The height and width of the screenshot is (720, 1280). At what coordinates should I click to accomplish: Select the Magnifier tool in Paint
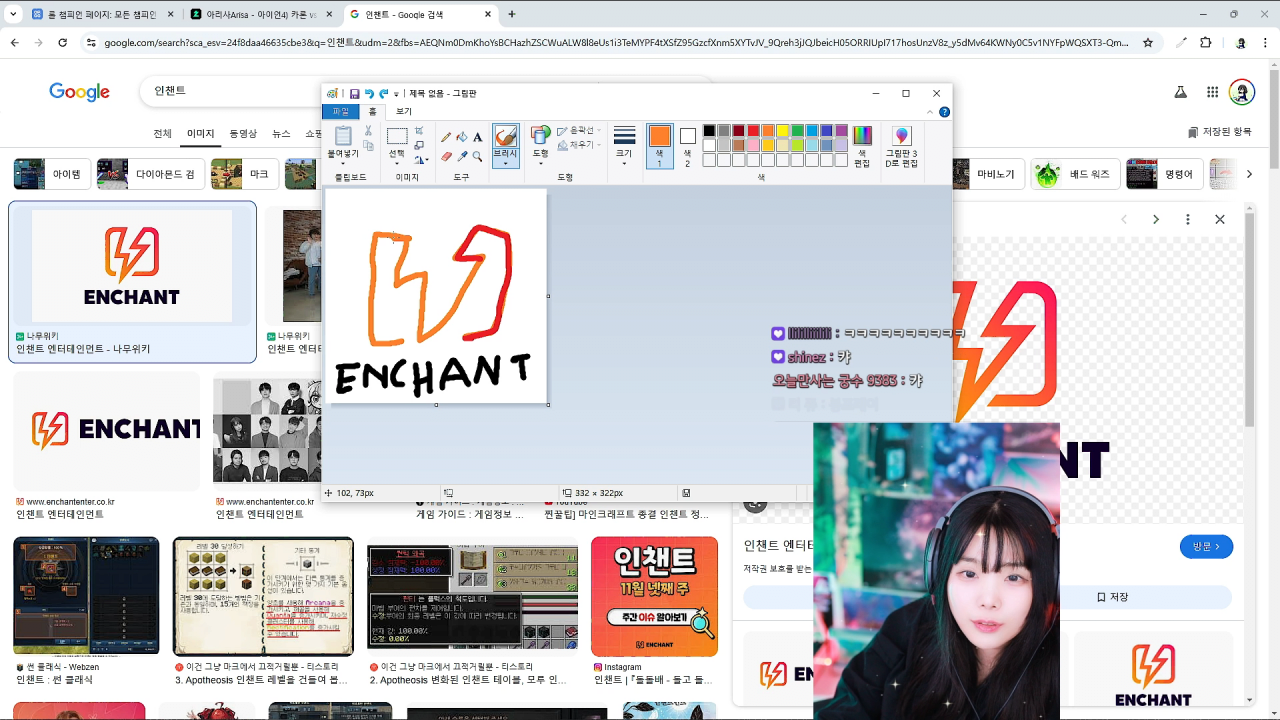pos(477,156)
